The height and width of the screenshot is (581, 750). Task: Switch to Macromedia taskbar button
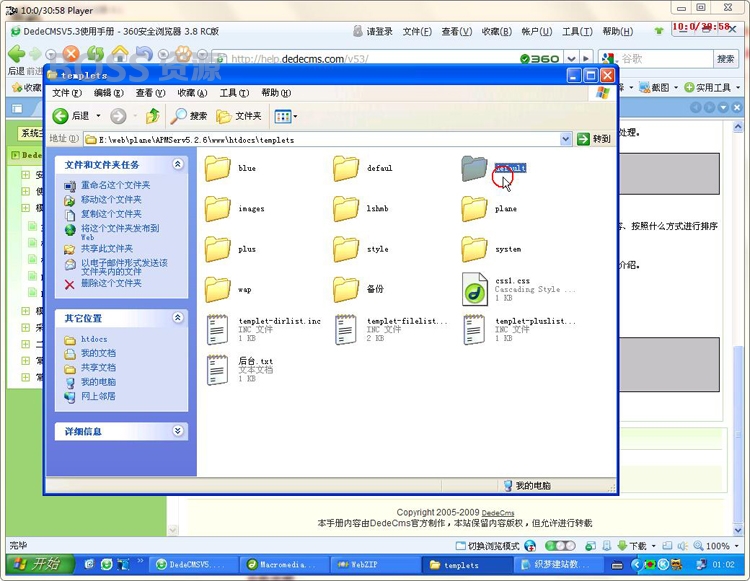[285, 565]
